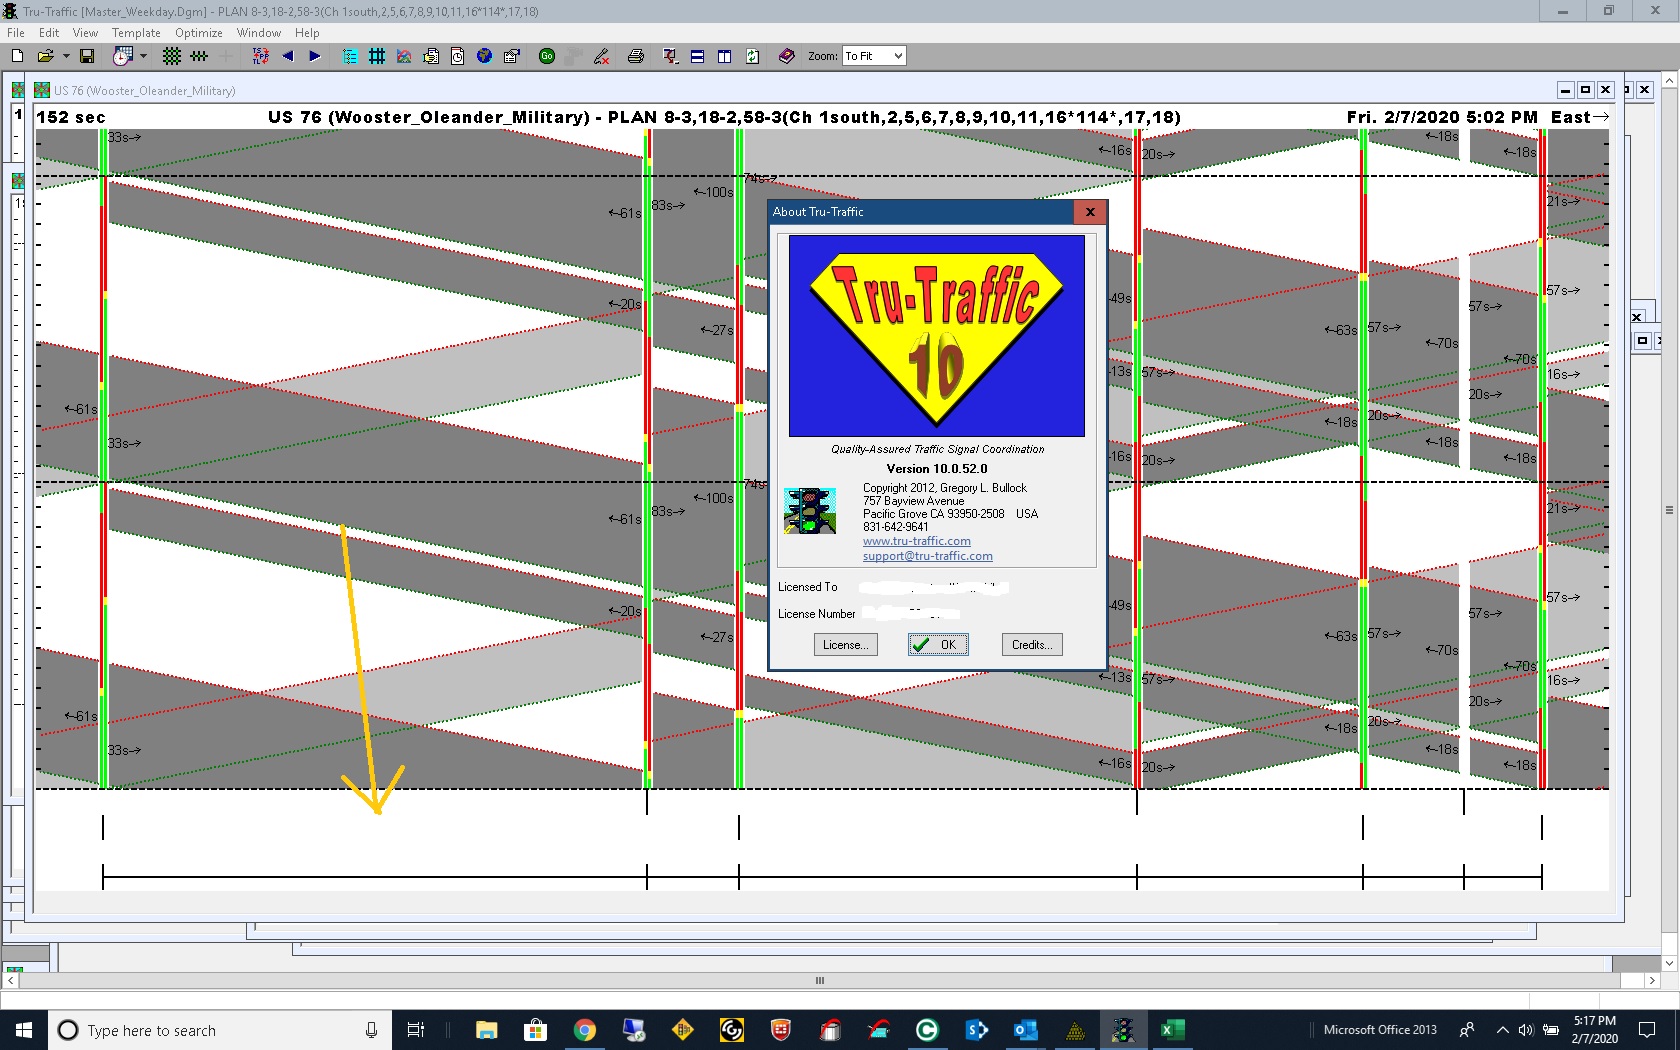Click the pencil with red X icon
1680x1050 pixels.
click(601, 56)
